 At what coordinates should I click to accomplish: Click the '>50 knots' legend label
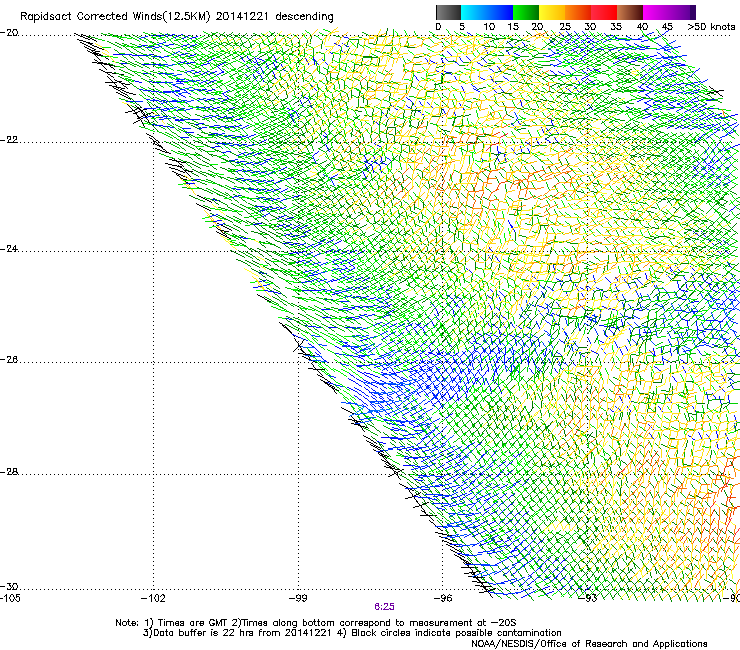[711, 27]
